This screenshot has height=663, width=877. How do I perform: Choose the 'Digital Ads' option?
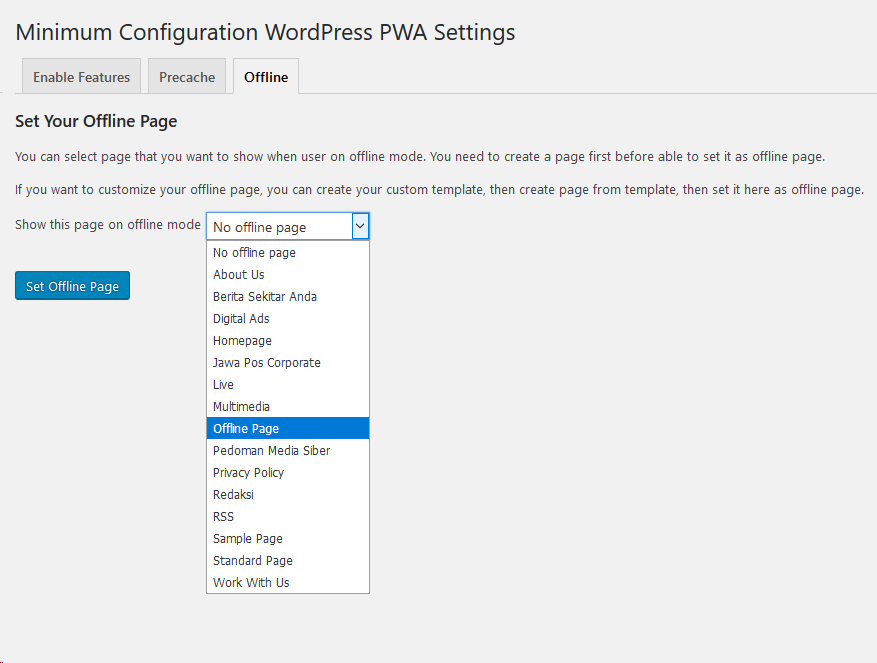click(x=287, y=318)
